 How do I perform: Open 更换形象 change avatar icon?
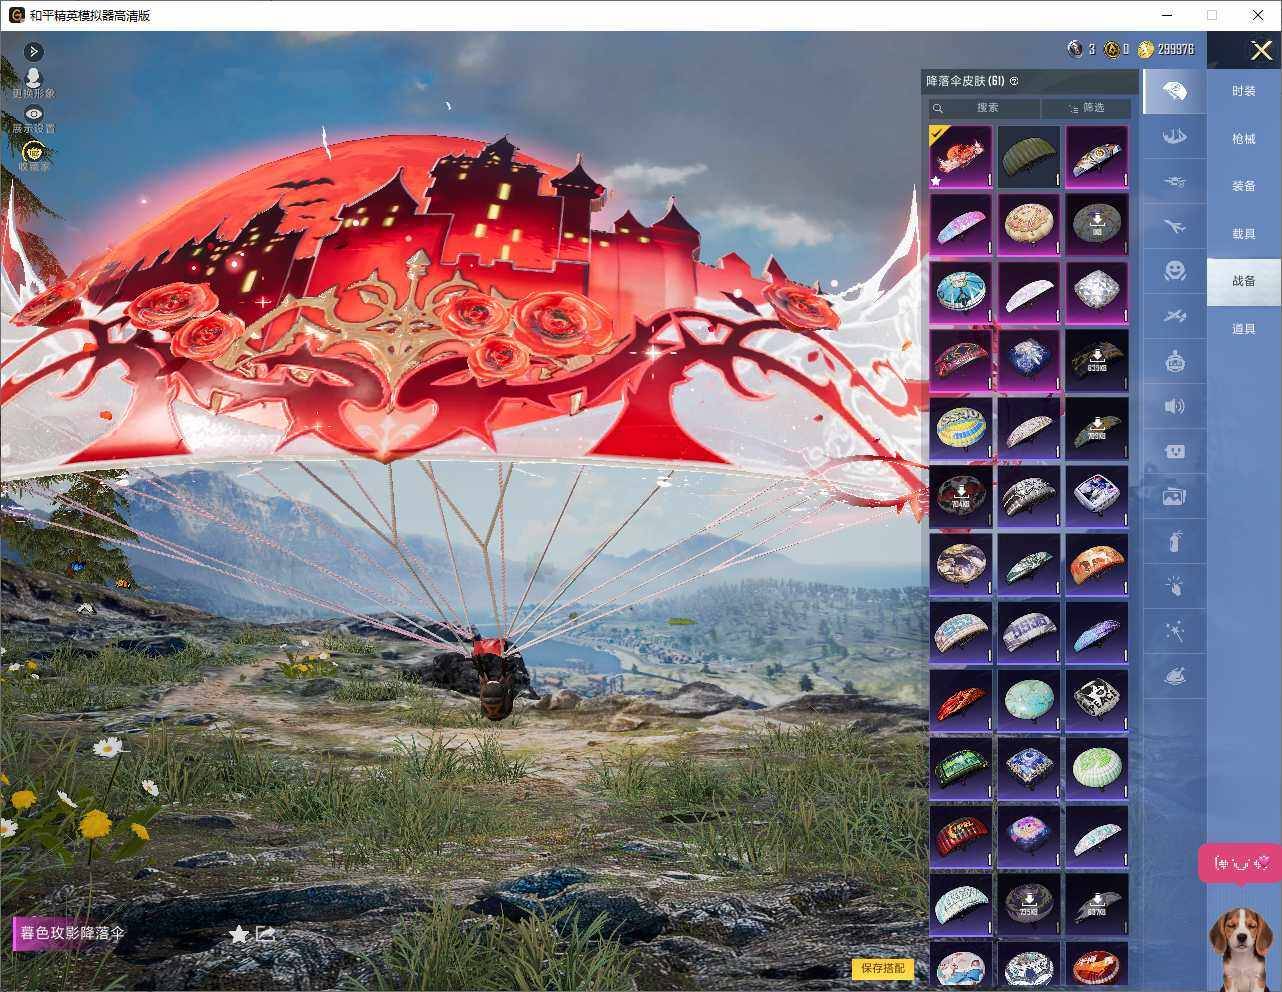click(x=33, y=82)
